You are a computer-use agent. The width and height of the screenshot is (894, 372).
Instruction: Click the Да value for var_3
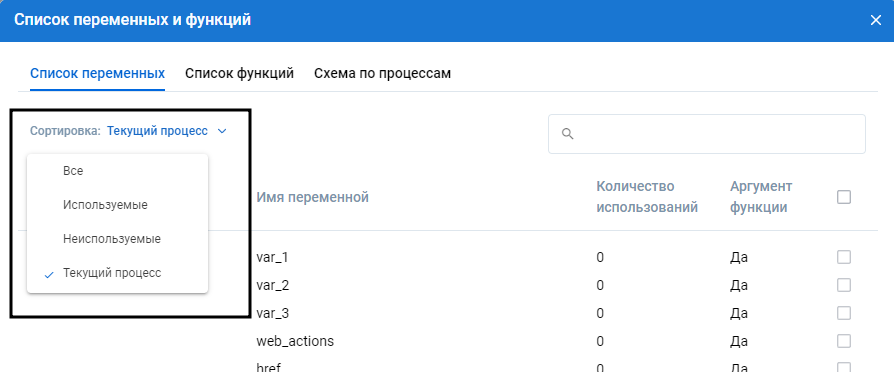[739, 313]
